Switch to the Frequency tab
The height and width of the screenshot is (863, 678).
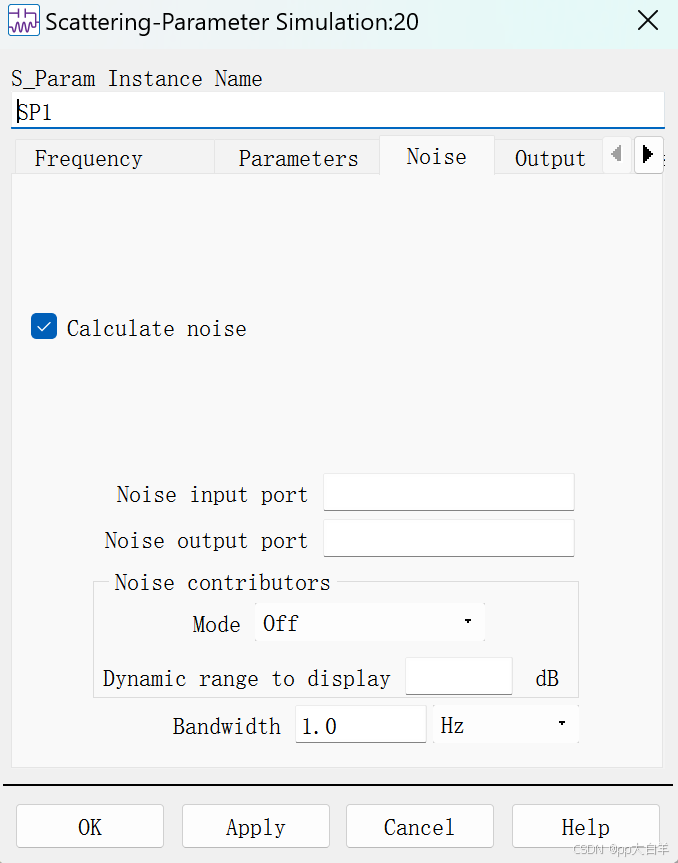coord(88,158)
